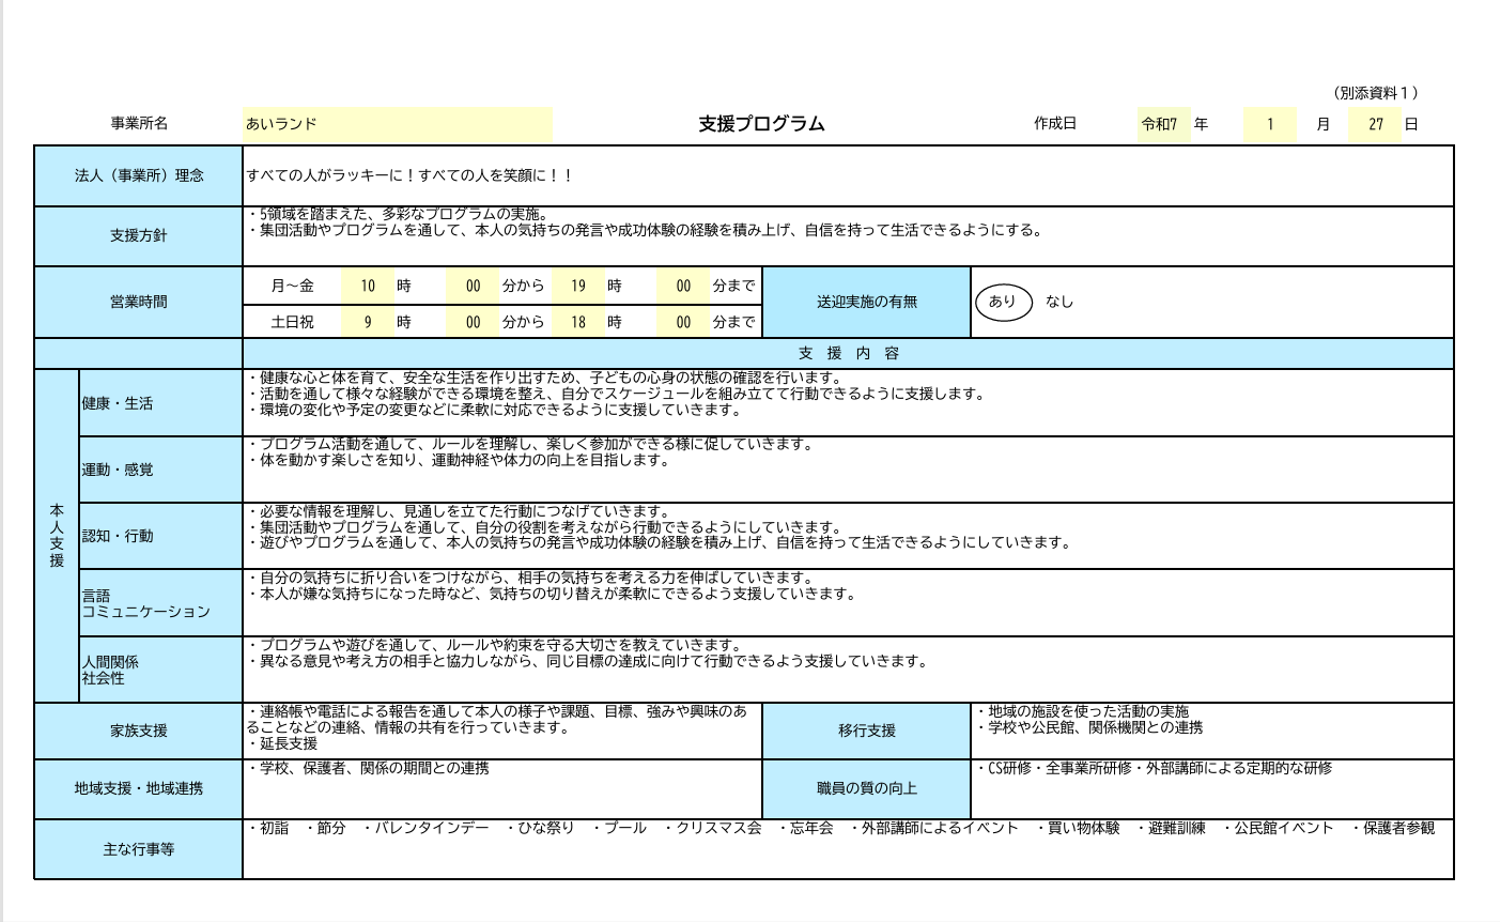
Task: Click the 本人支援 vertical label
Action: coord(57,536)
